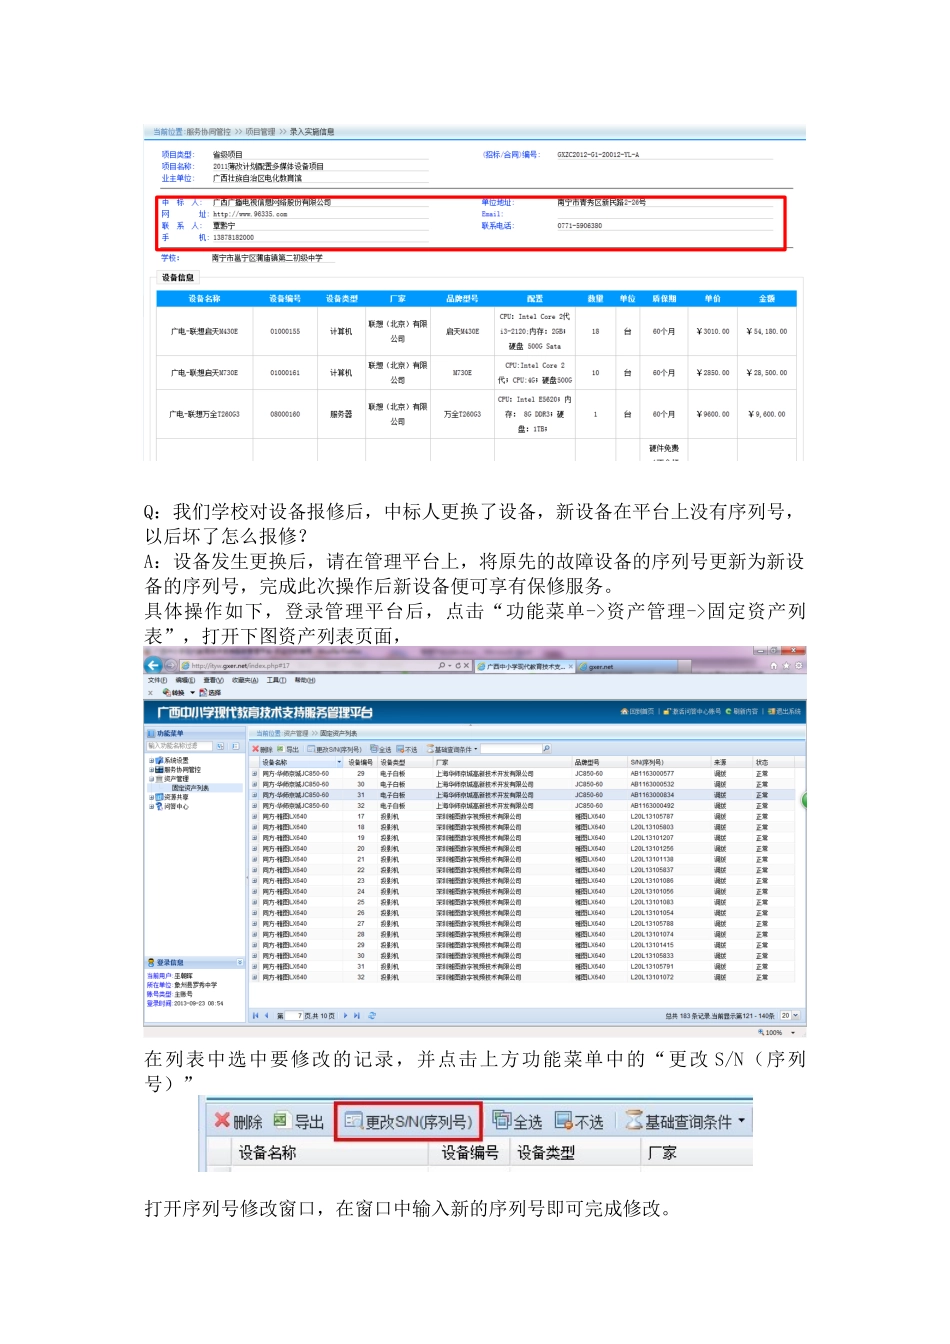Screen dimensions: 950x1344
Task: Click the browser favorites star icon
Action: point(786,665)
